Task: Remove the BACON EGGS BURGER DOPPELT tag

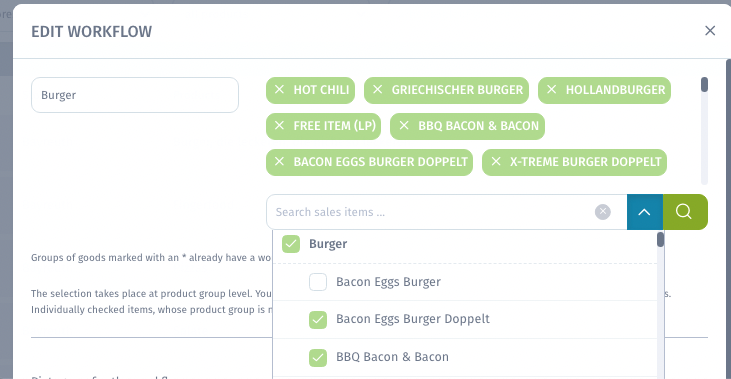Action: click(279, 161)
